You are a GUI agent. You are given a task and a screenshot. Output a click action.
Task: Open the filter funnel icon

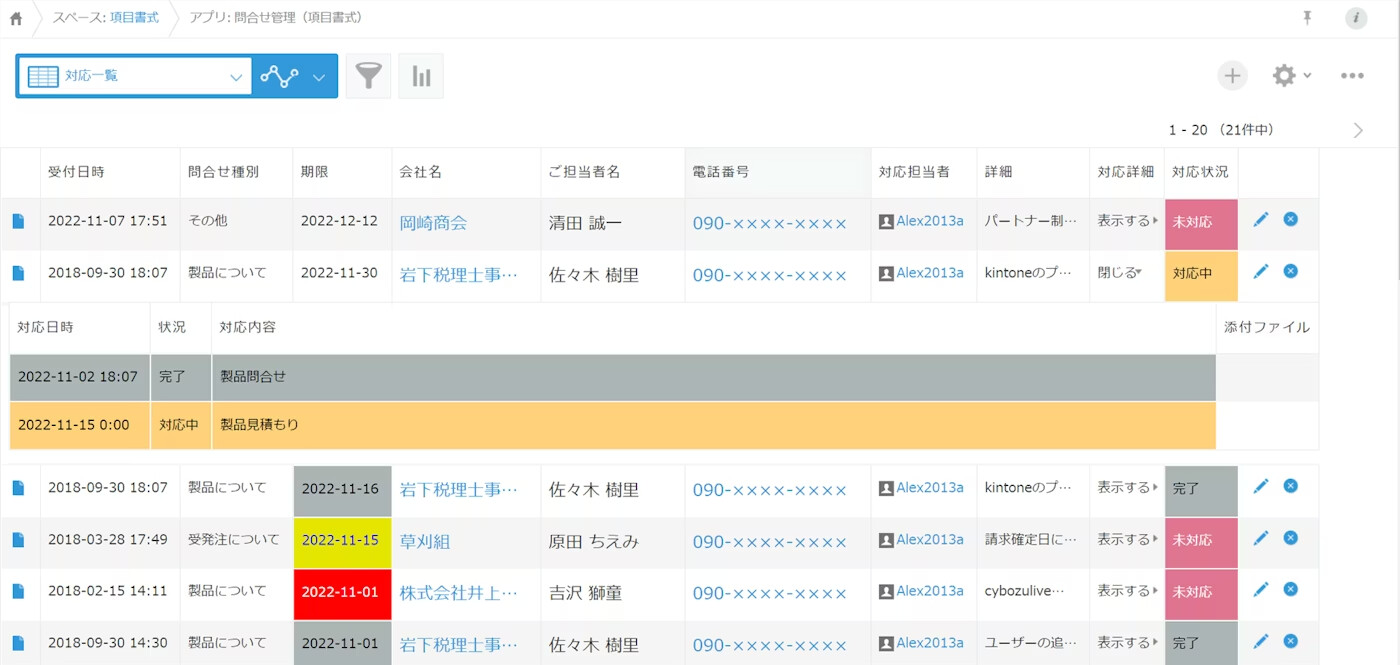[x=368, y=76]
